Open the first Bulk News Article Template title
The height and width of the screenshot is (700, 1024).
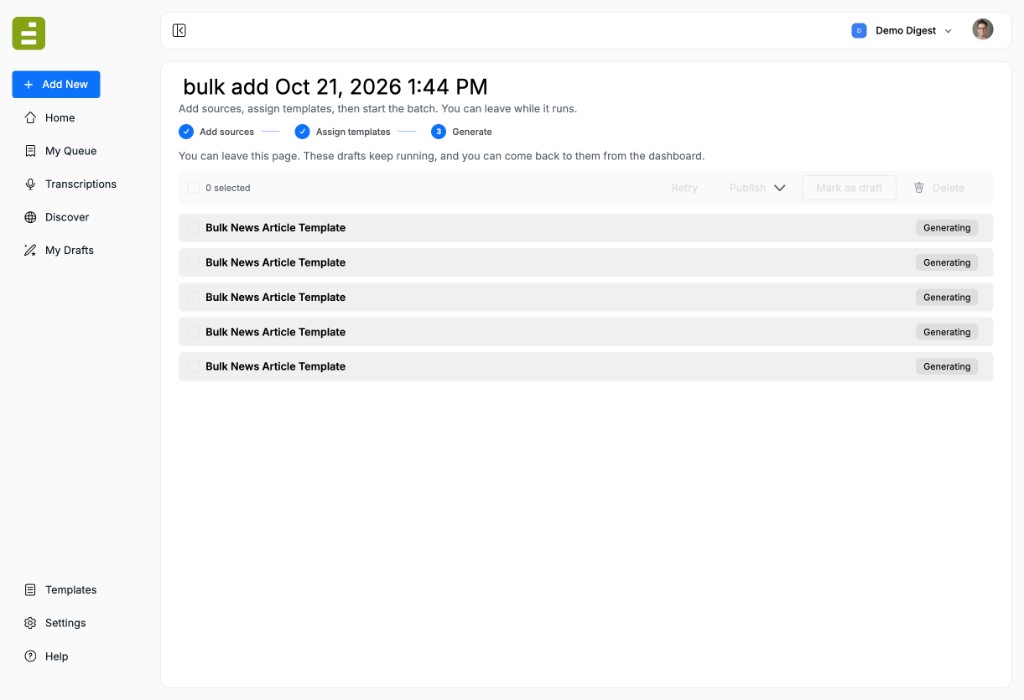click(x=275, y=227)
